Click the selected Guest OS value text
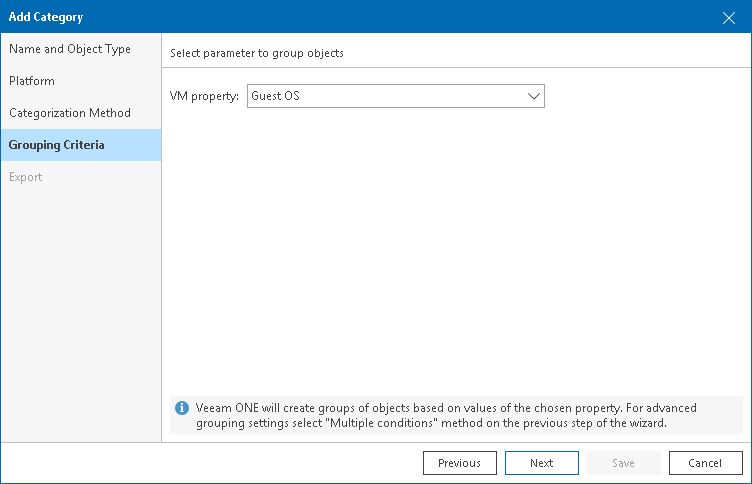The width and height of the screenshot is (752, 484). (x=276, y=96)
